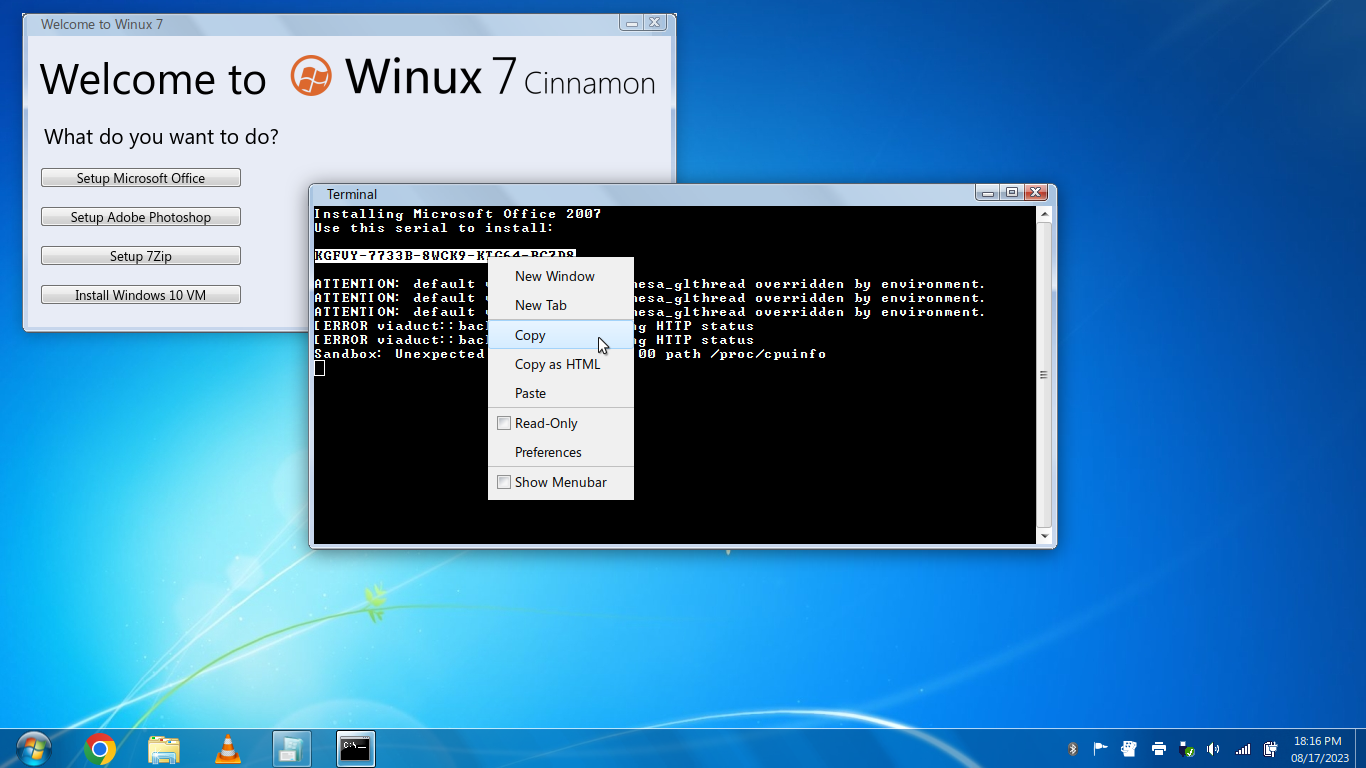Click the Setup 7Zip button

141,256
